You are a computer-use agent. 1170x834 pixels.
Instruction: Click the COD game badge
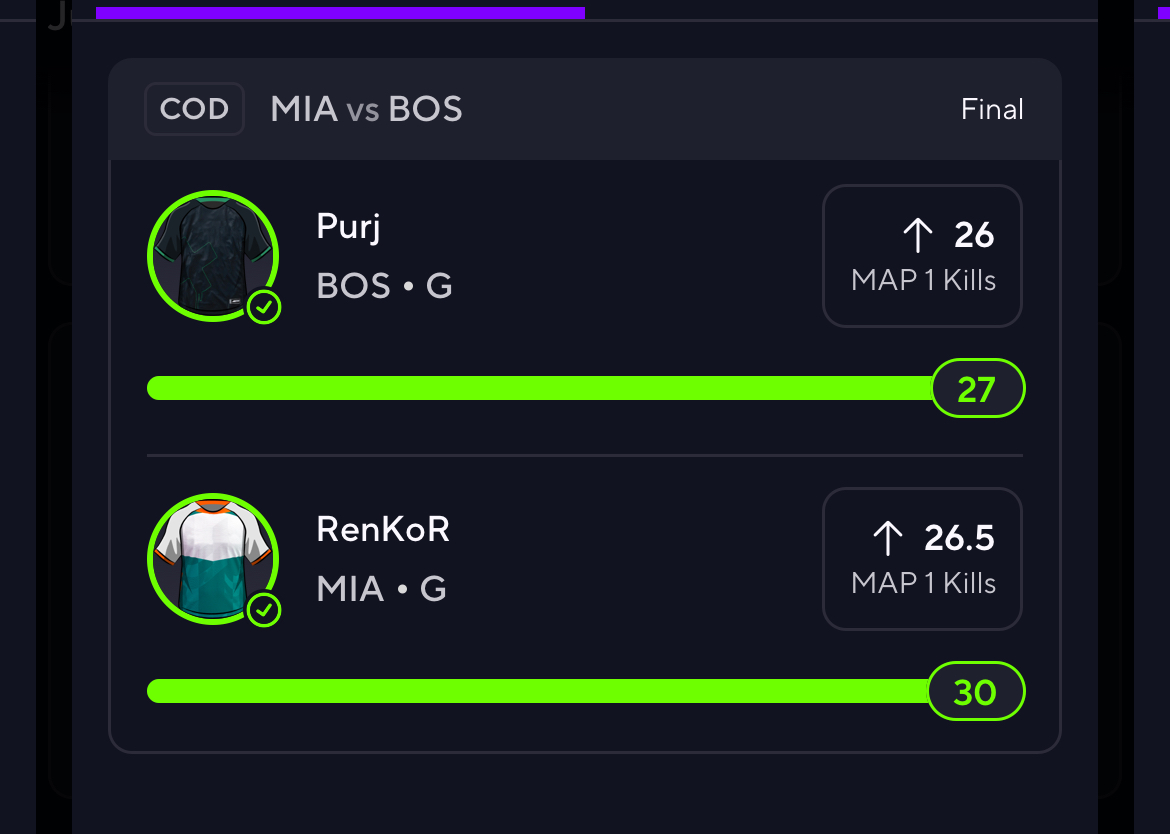pos(194,109)
